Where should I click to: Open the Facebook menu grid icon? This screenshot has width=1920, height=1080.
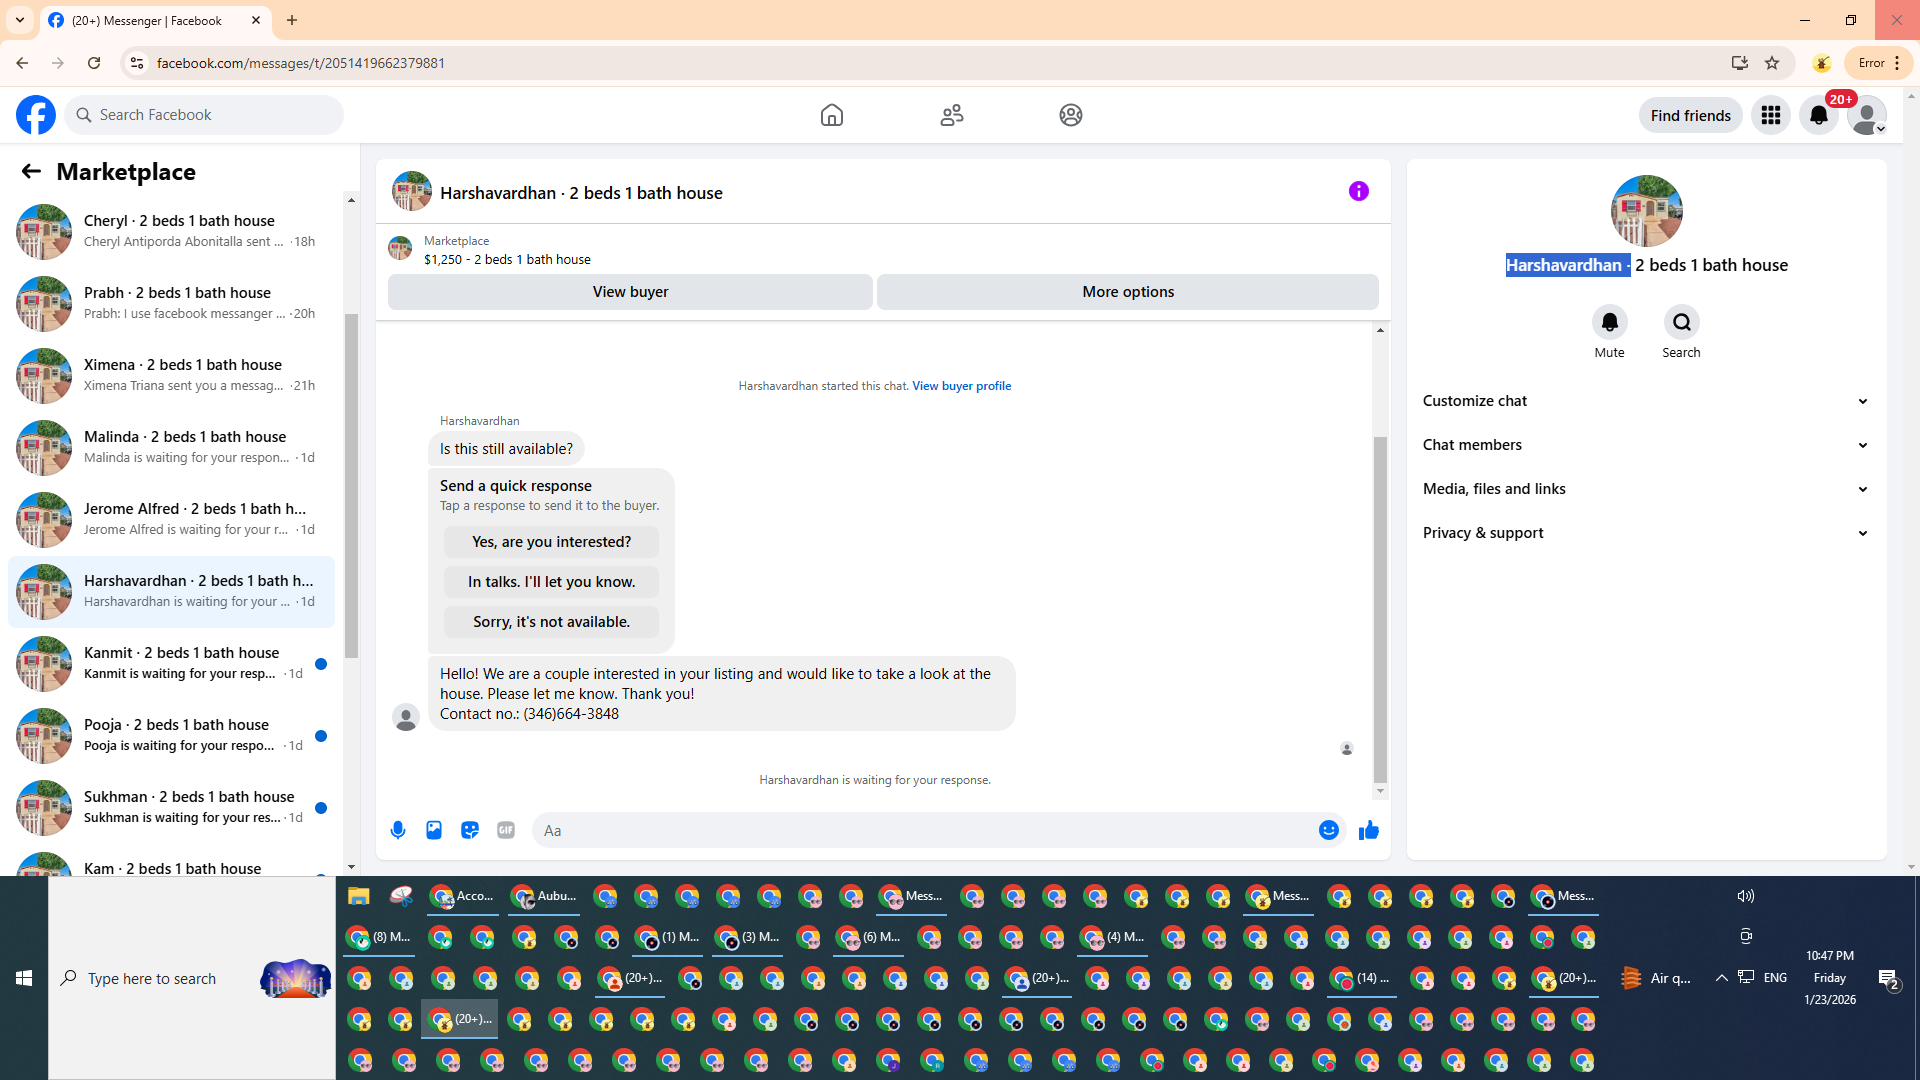[1770, 115]
